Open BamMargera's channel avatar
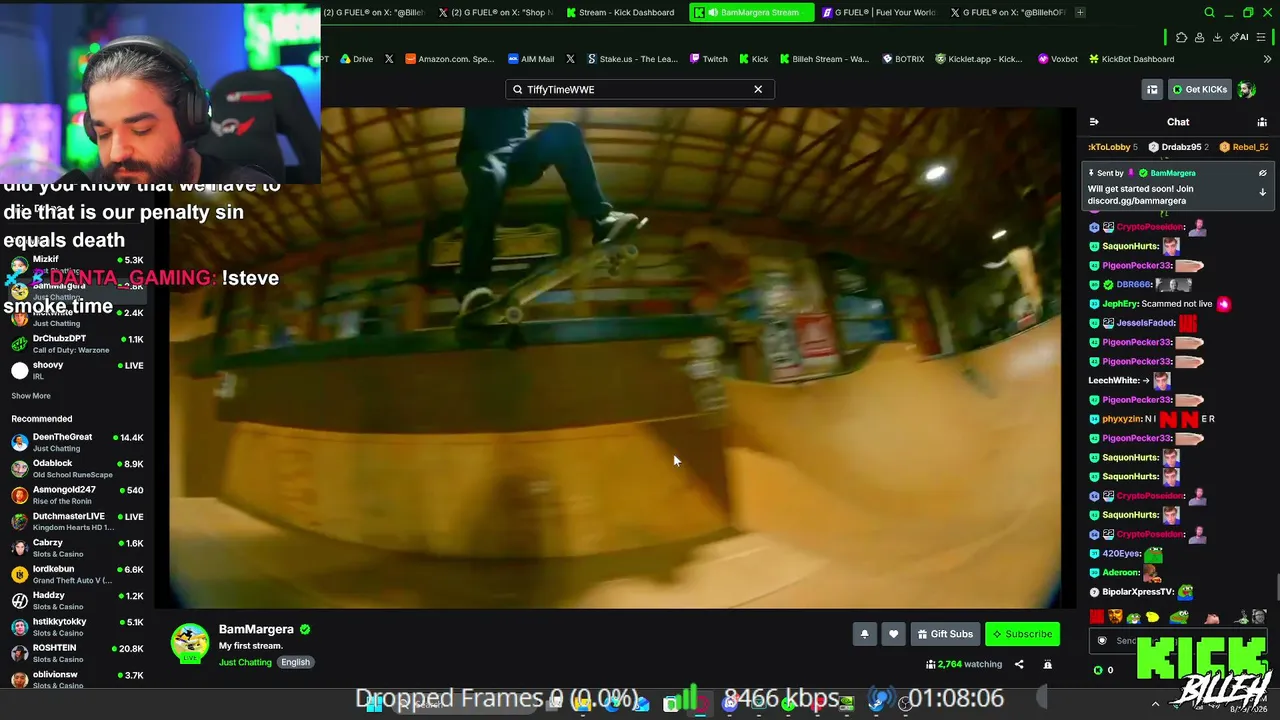This screenshot has width=1280, height=720. point(190,643)
